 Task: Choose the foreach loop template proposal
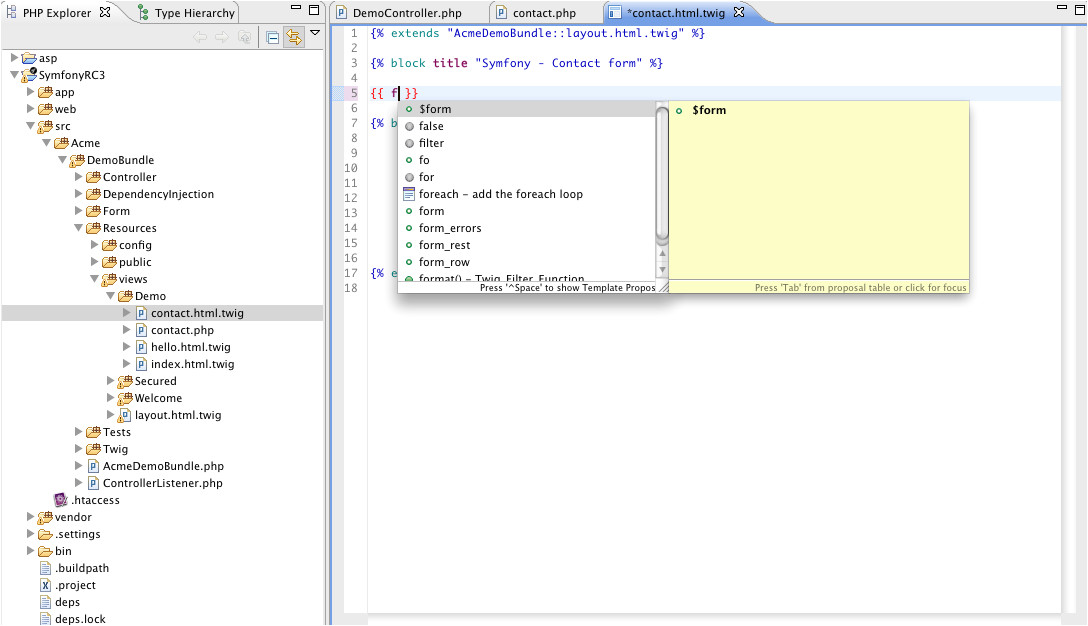pos(527,194)
